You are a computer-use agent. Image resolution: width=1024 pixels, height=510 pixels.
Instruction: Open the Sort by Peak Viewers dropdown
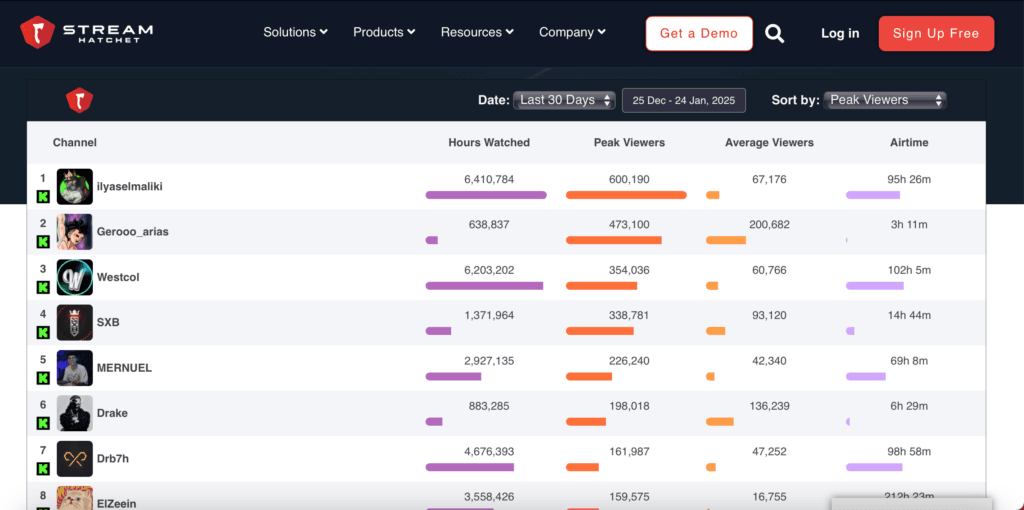click(x=885, y=100)
